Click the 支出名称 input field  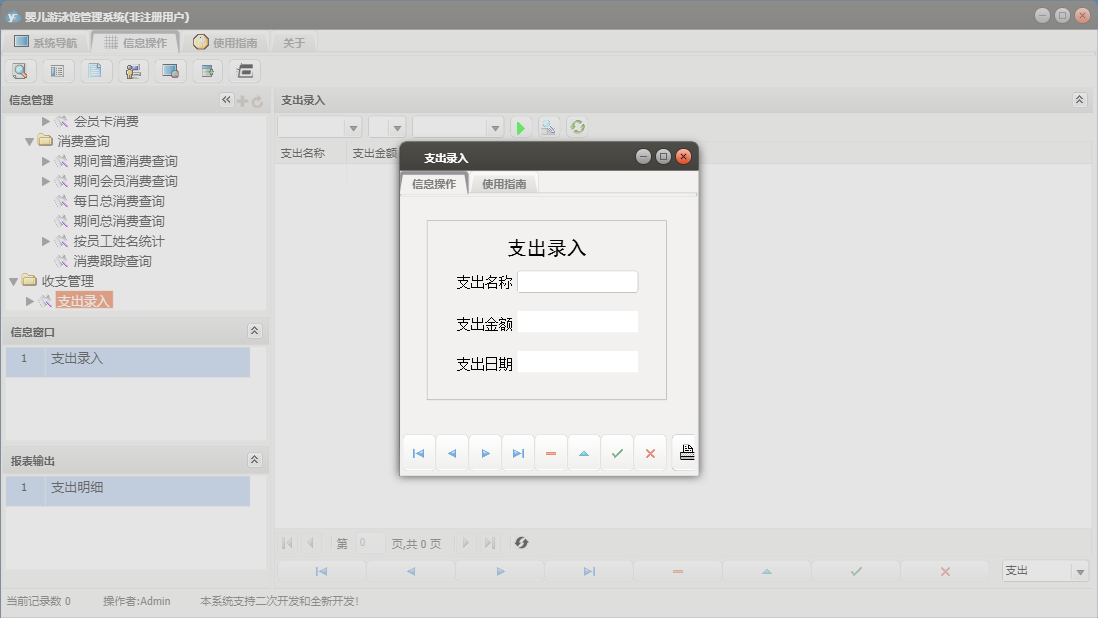coord(577,281)
